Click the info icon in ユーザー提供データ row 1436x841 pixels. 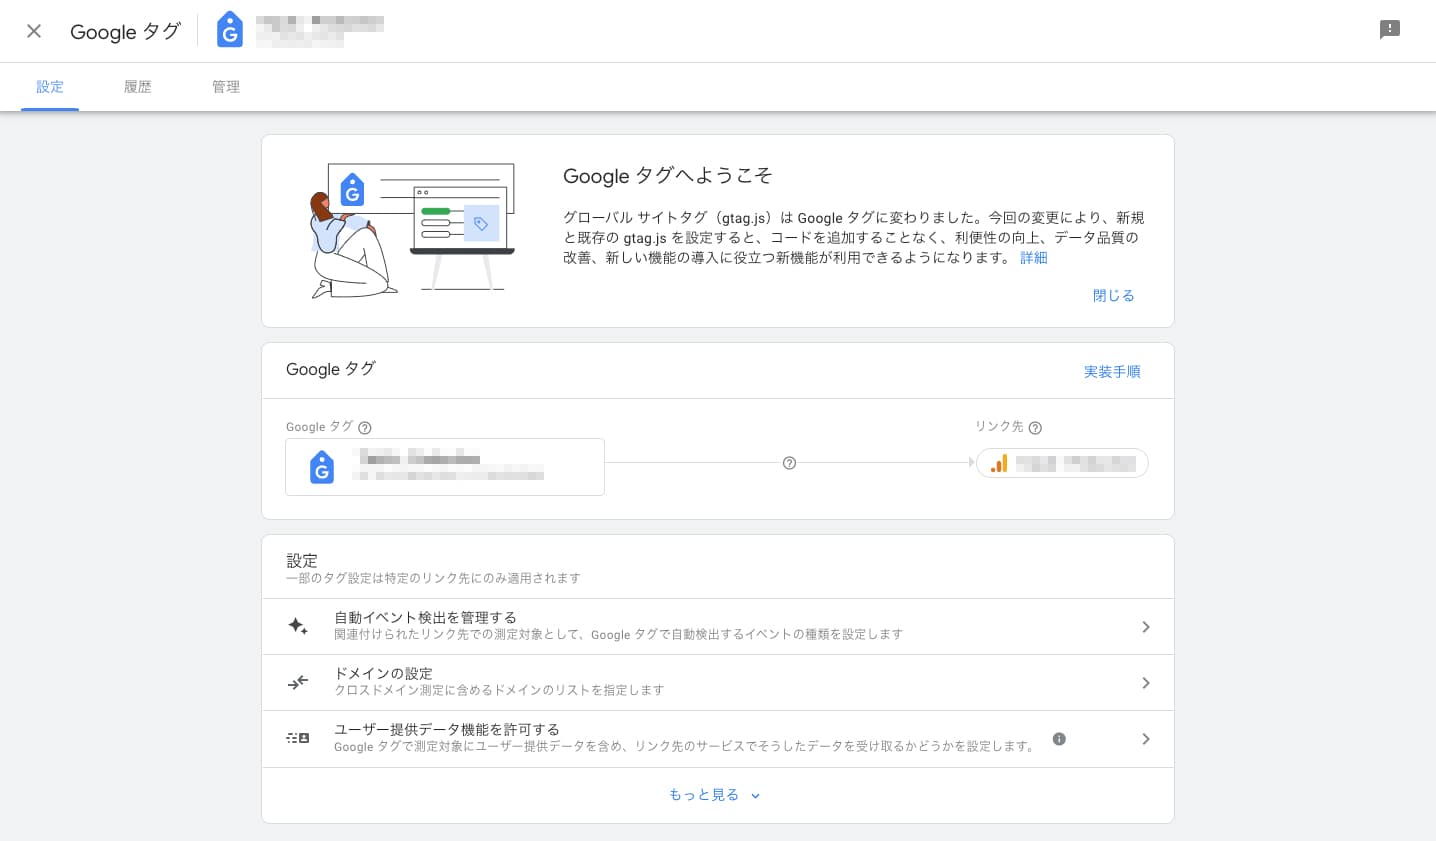click(1059, 739)
